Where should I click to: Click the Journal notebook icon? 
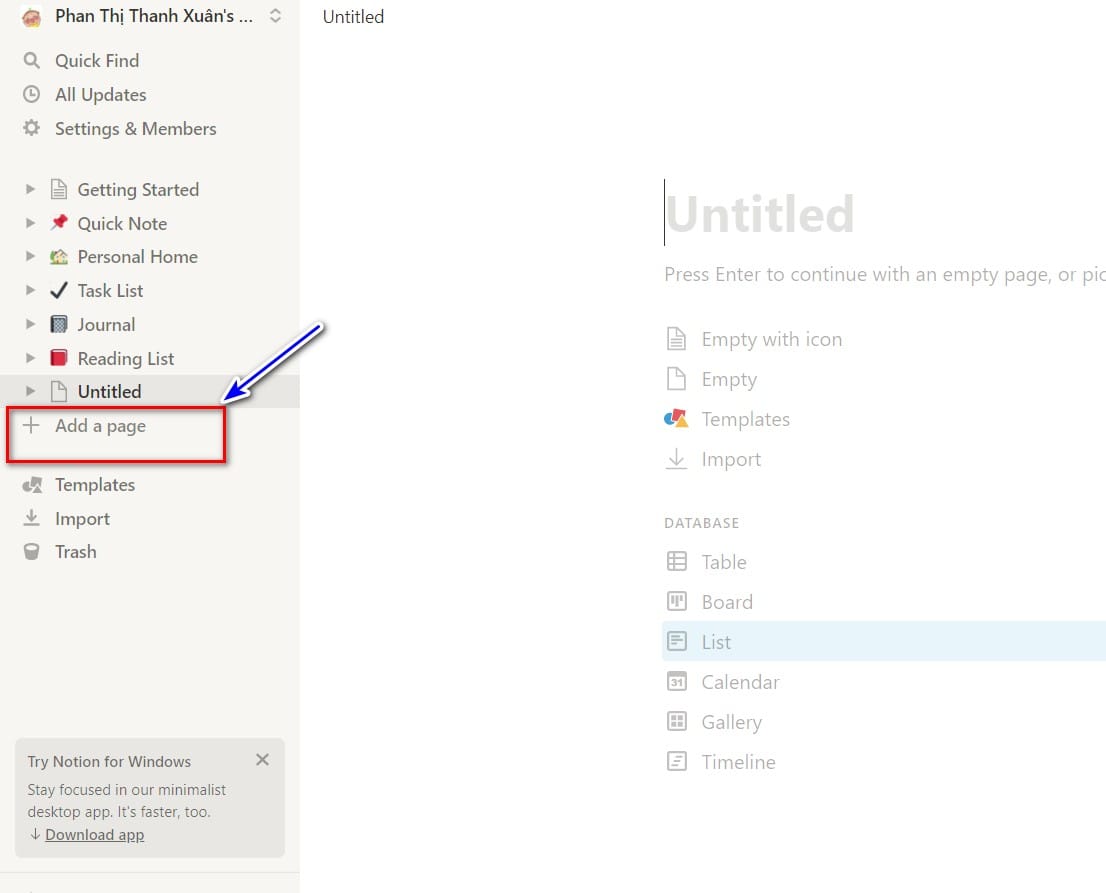pos(59,324)
